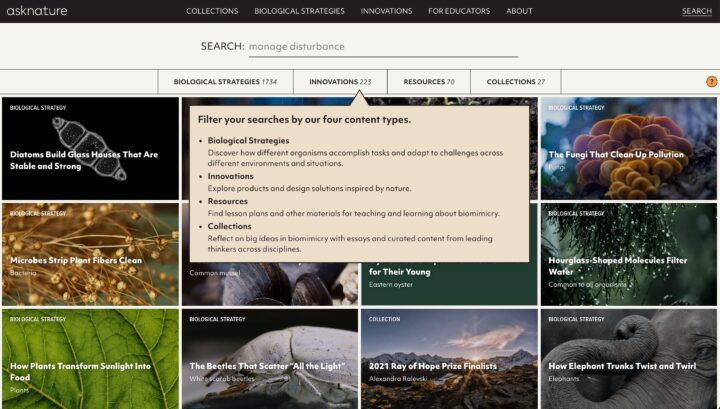Filter by Biological Strategies 1734 tab
This screenshot has width=720, height=409.
[x=225, y=82]
